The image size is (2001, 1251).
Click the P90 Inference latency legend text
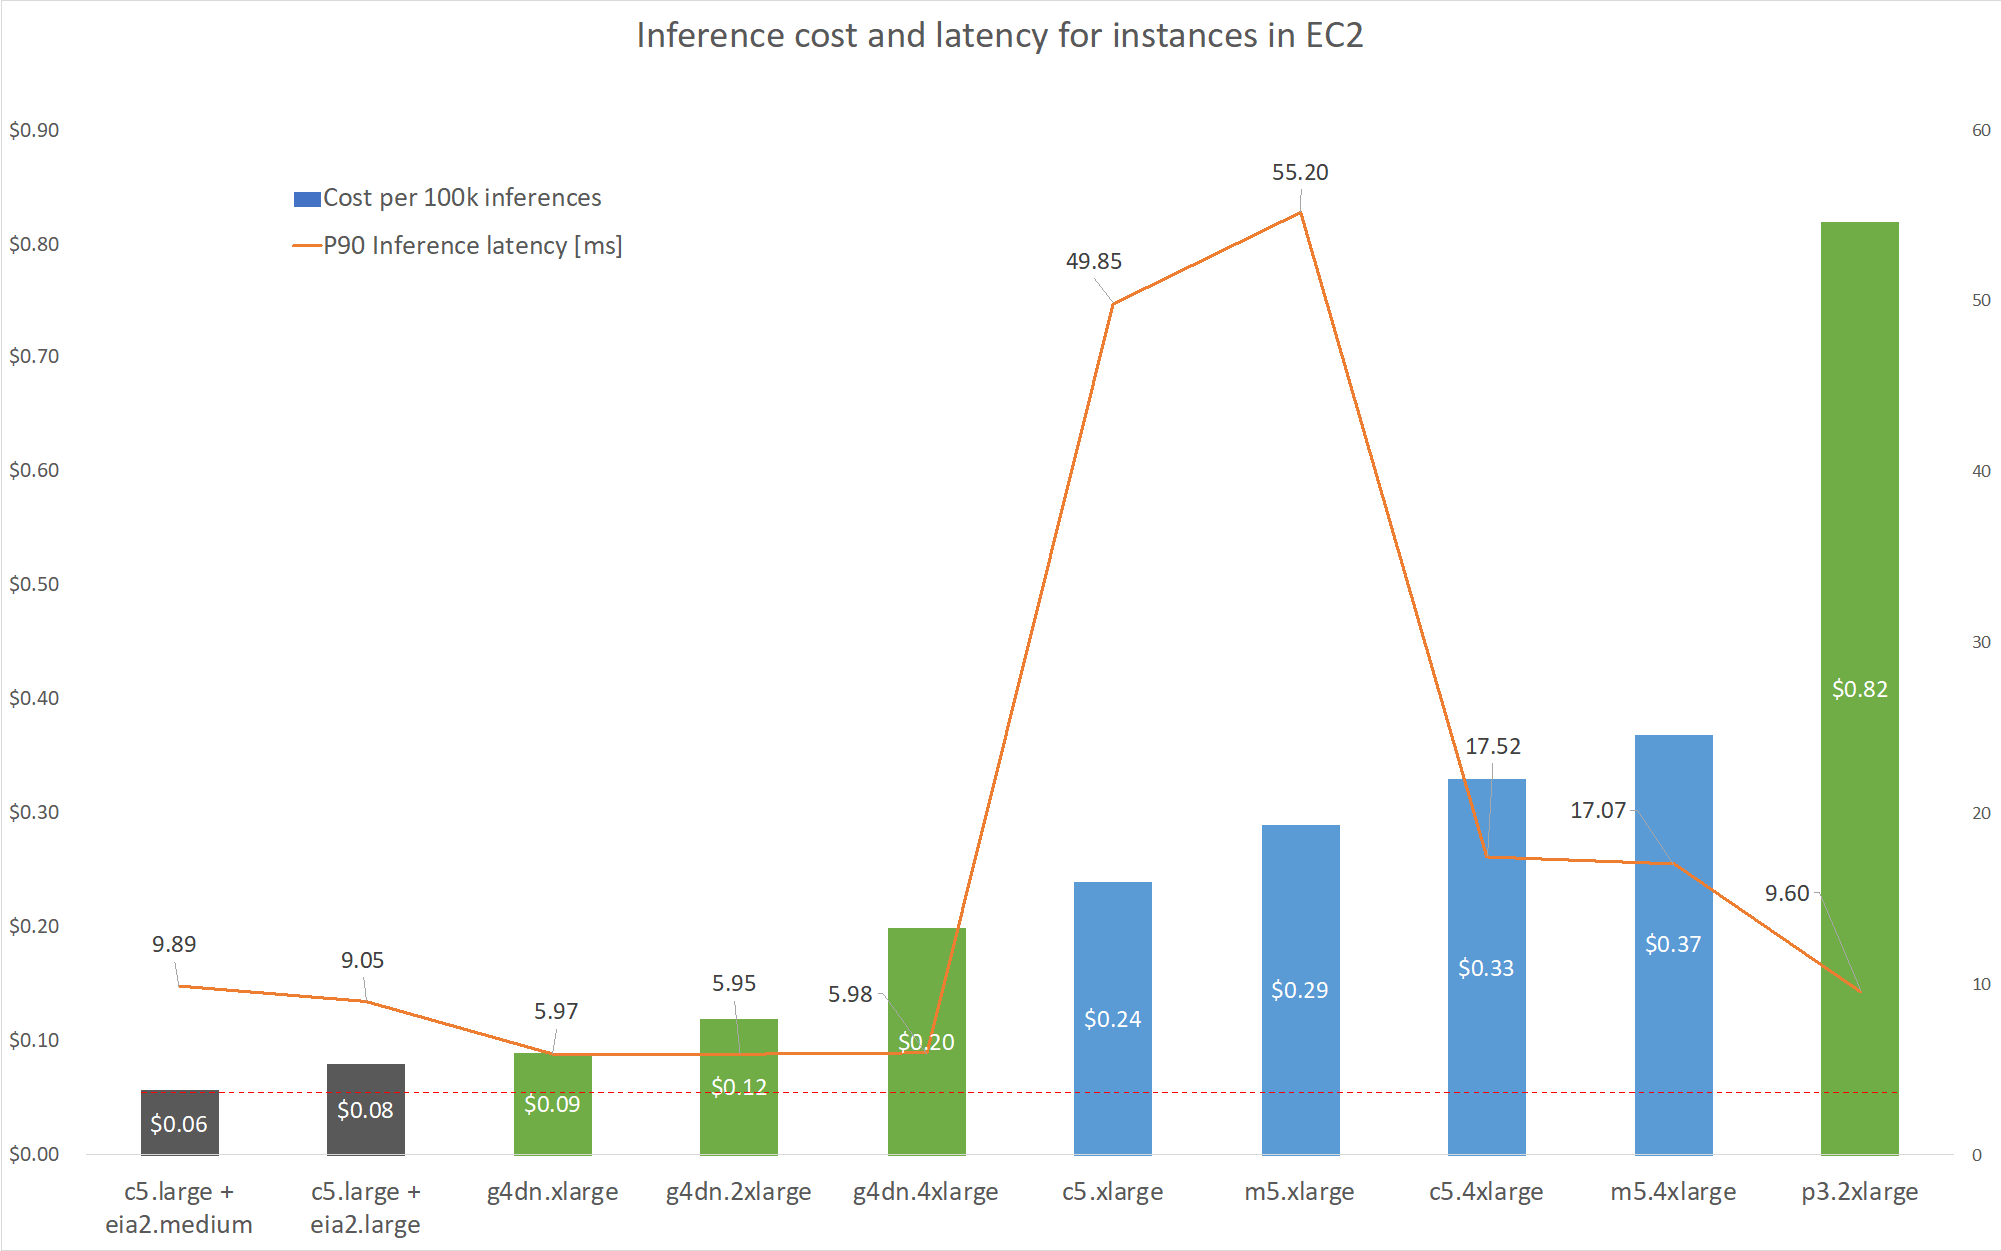click(472, 246)
